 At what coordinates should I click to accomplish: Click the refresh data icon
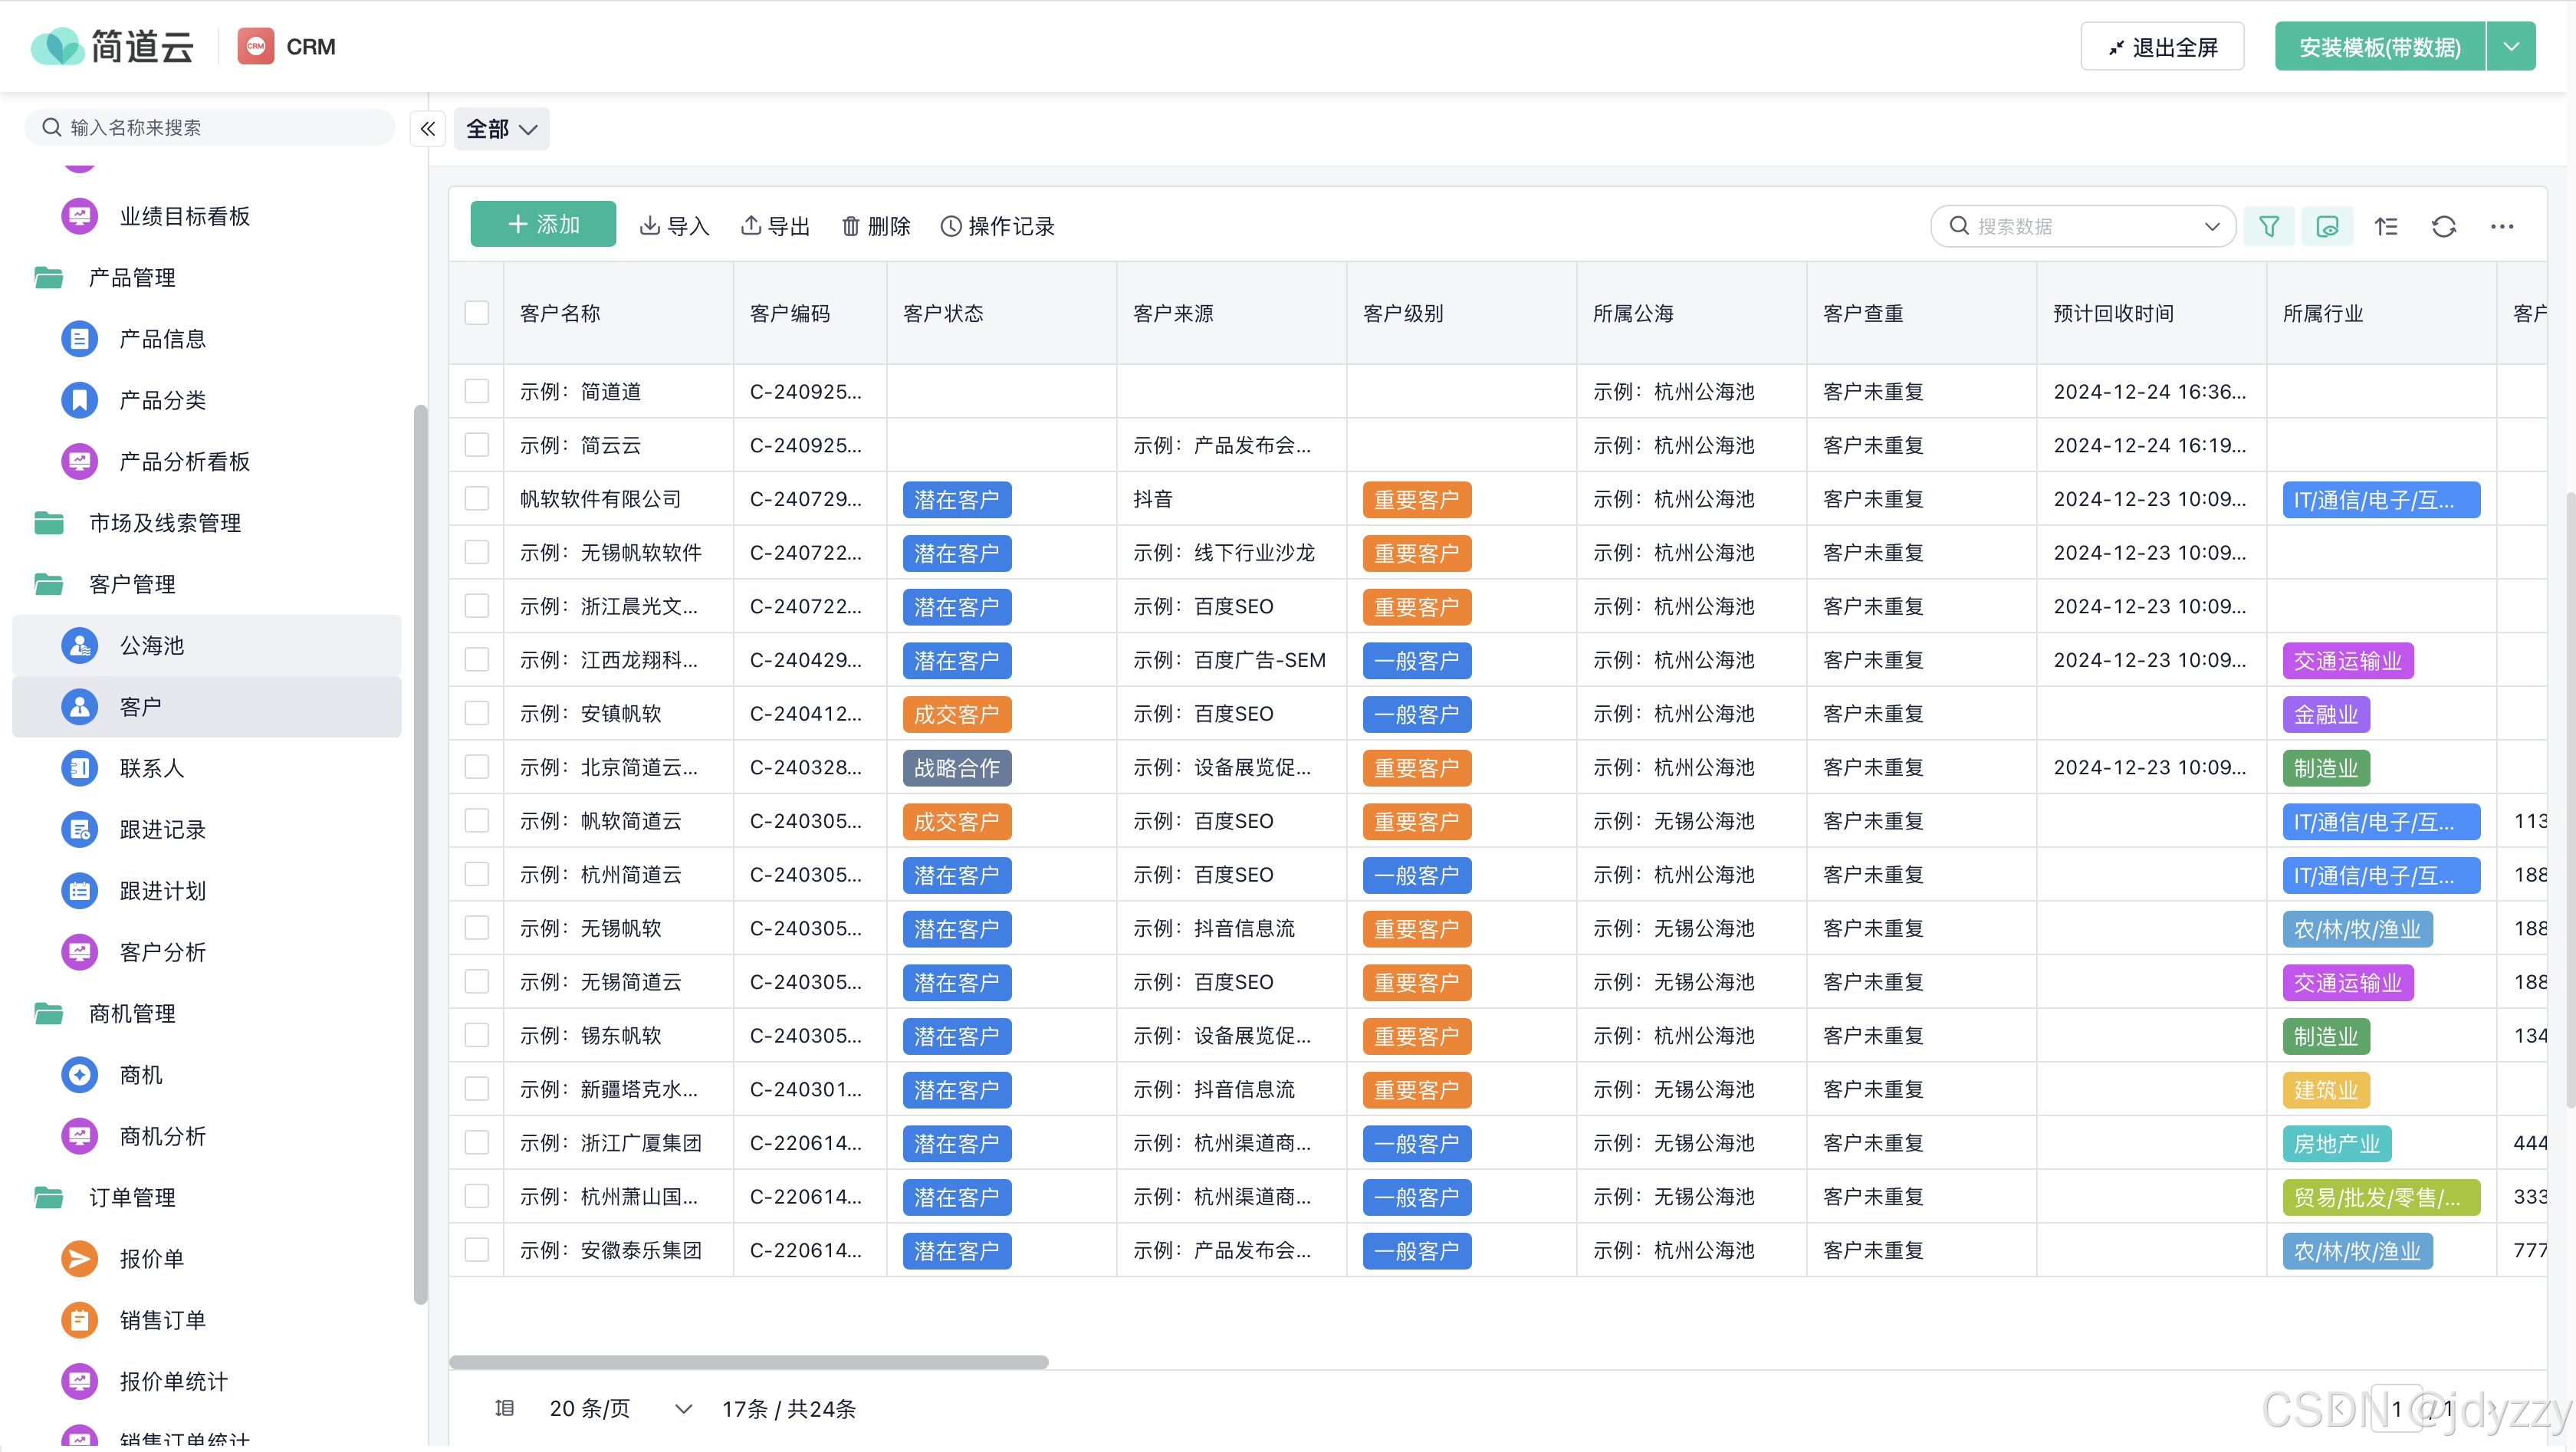click(2443, 227)
